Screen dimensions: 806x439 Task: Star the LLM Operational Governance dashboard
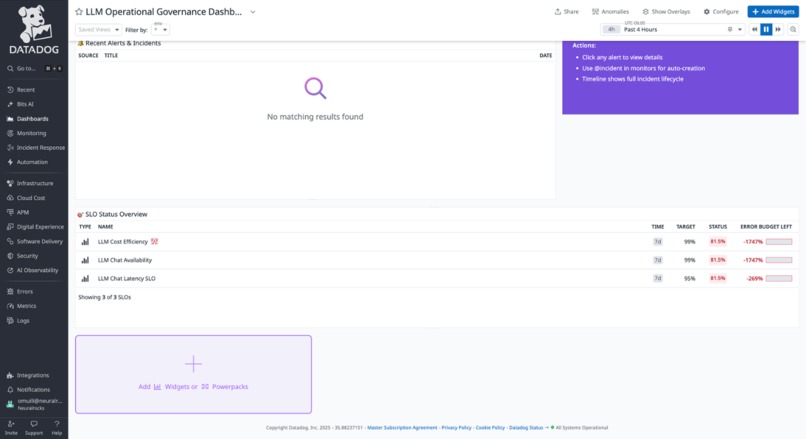(79, 12)
